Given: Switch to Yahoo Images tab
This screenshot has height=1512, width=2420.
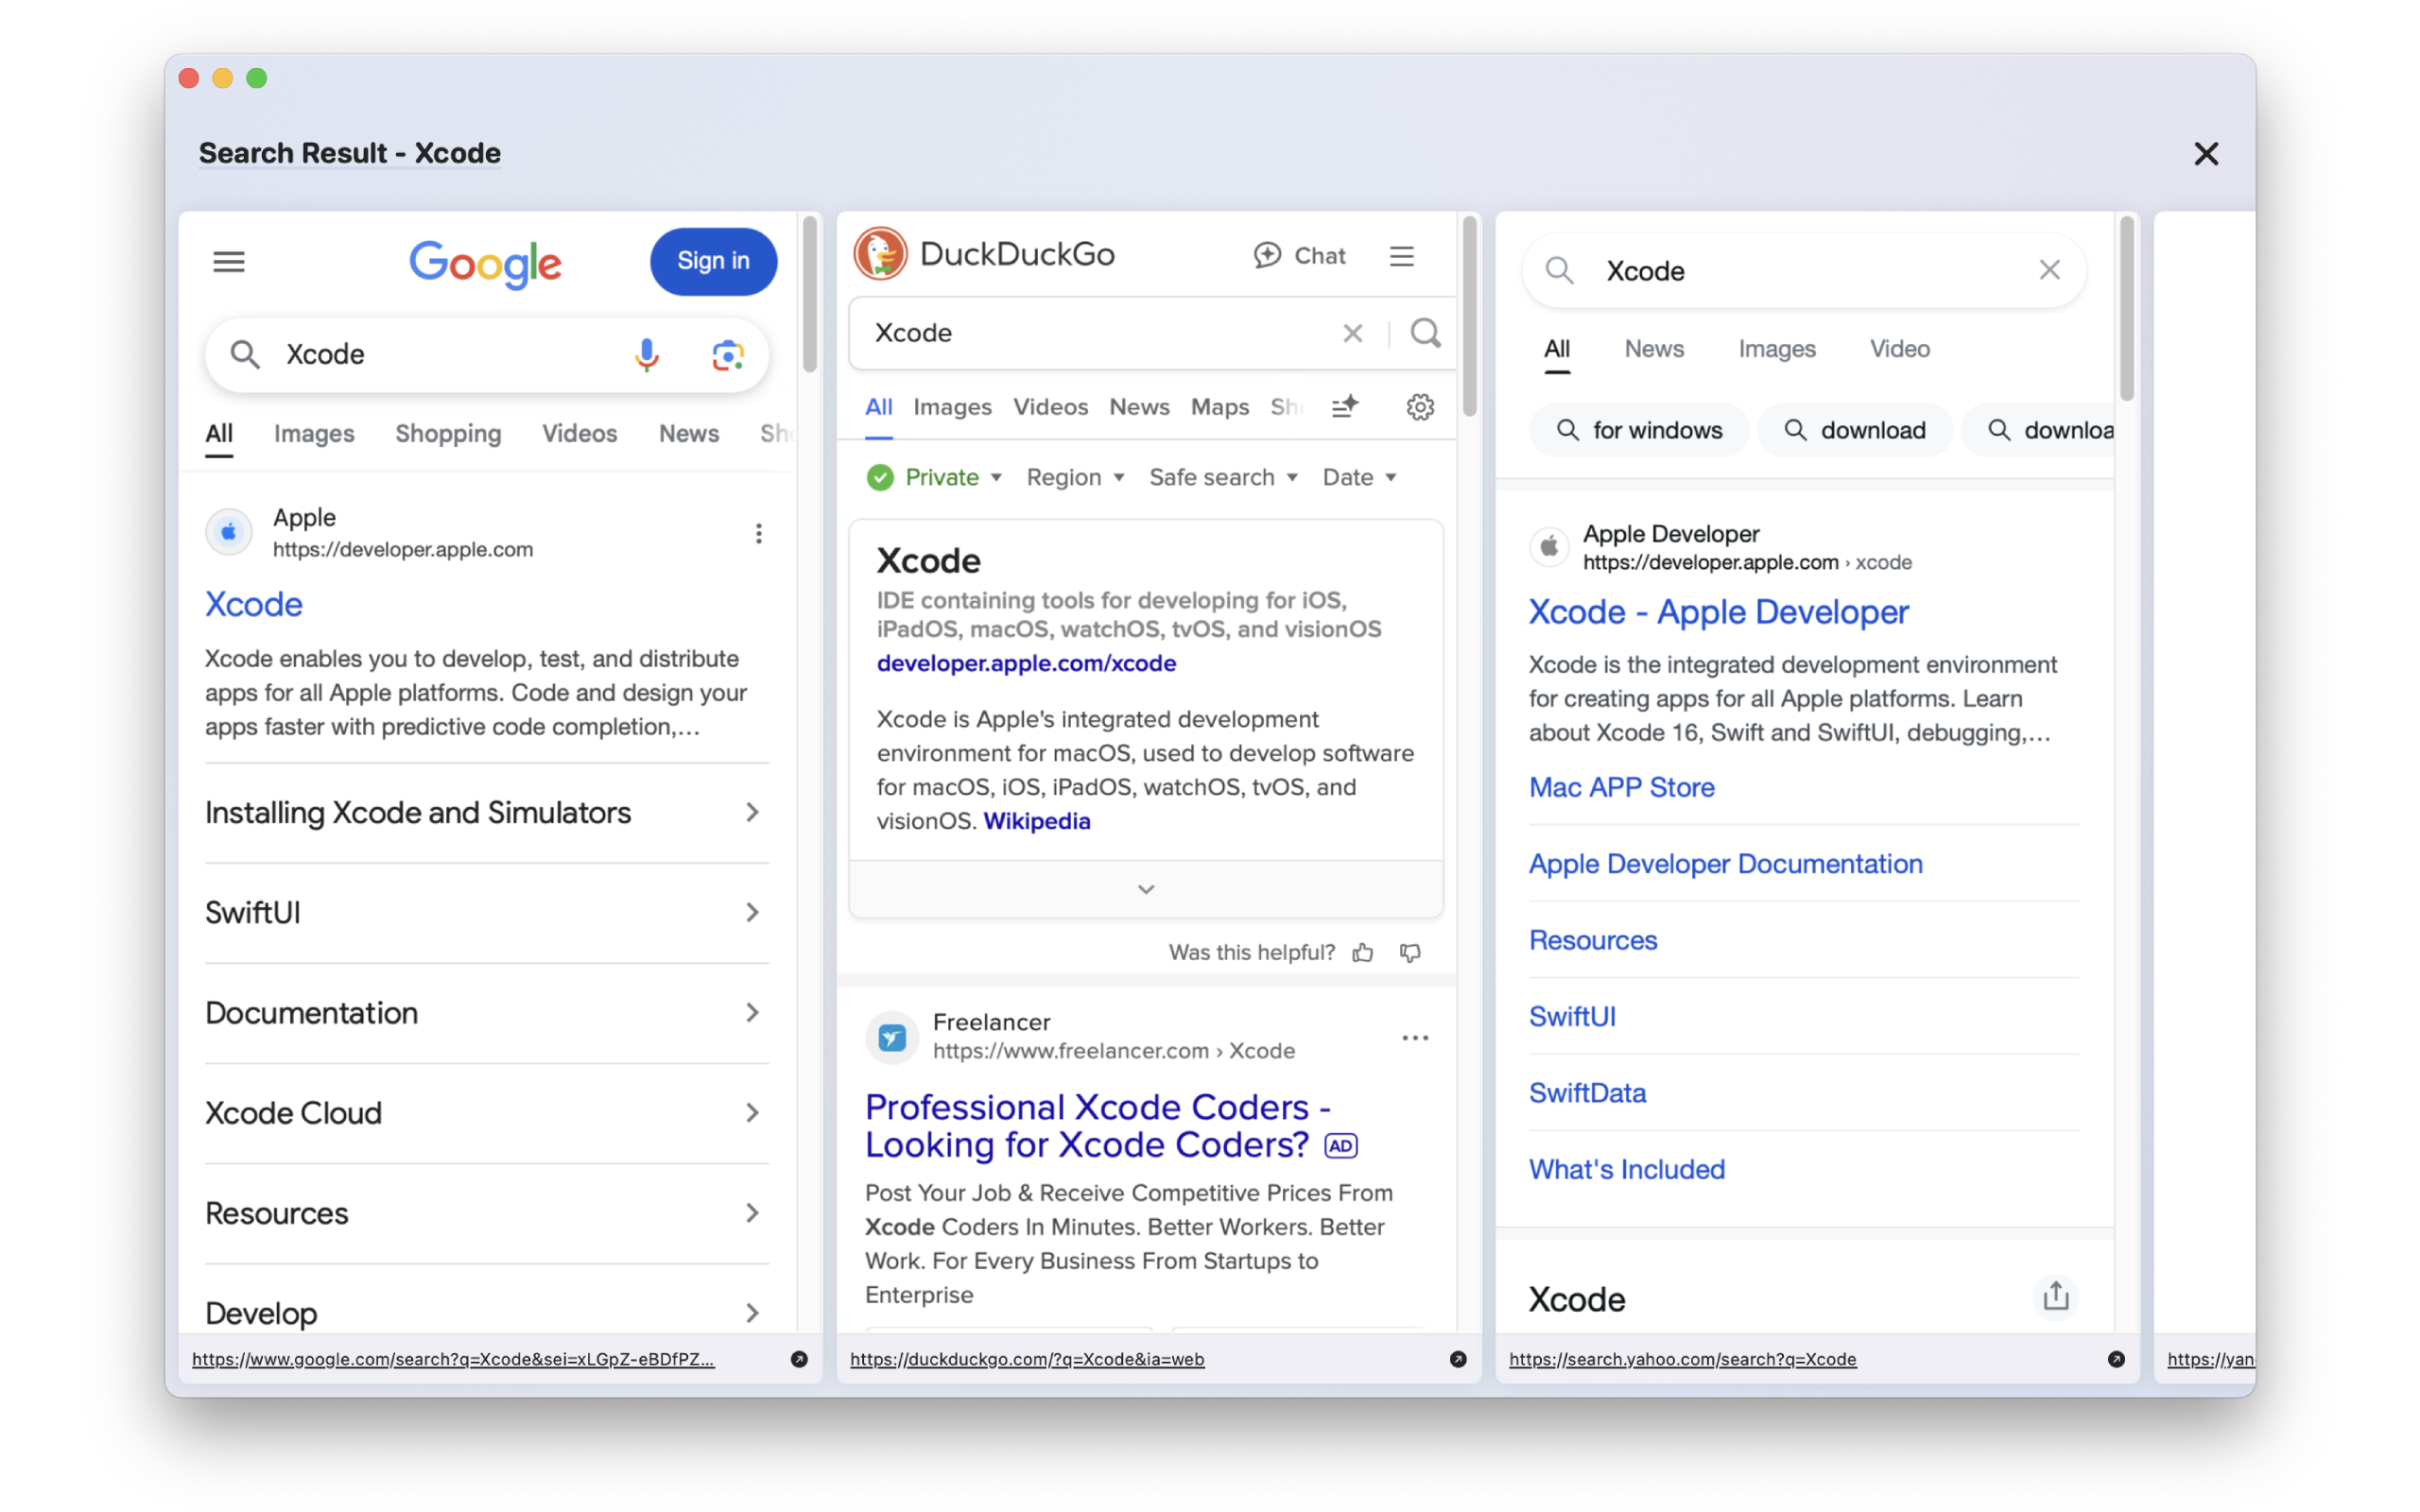Looking at the screenshot, I should [1776, 349].
